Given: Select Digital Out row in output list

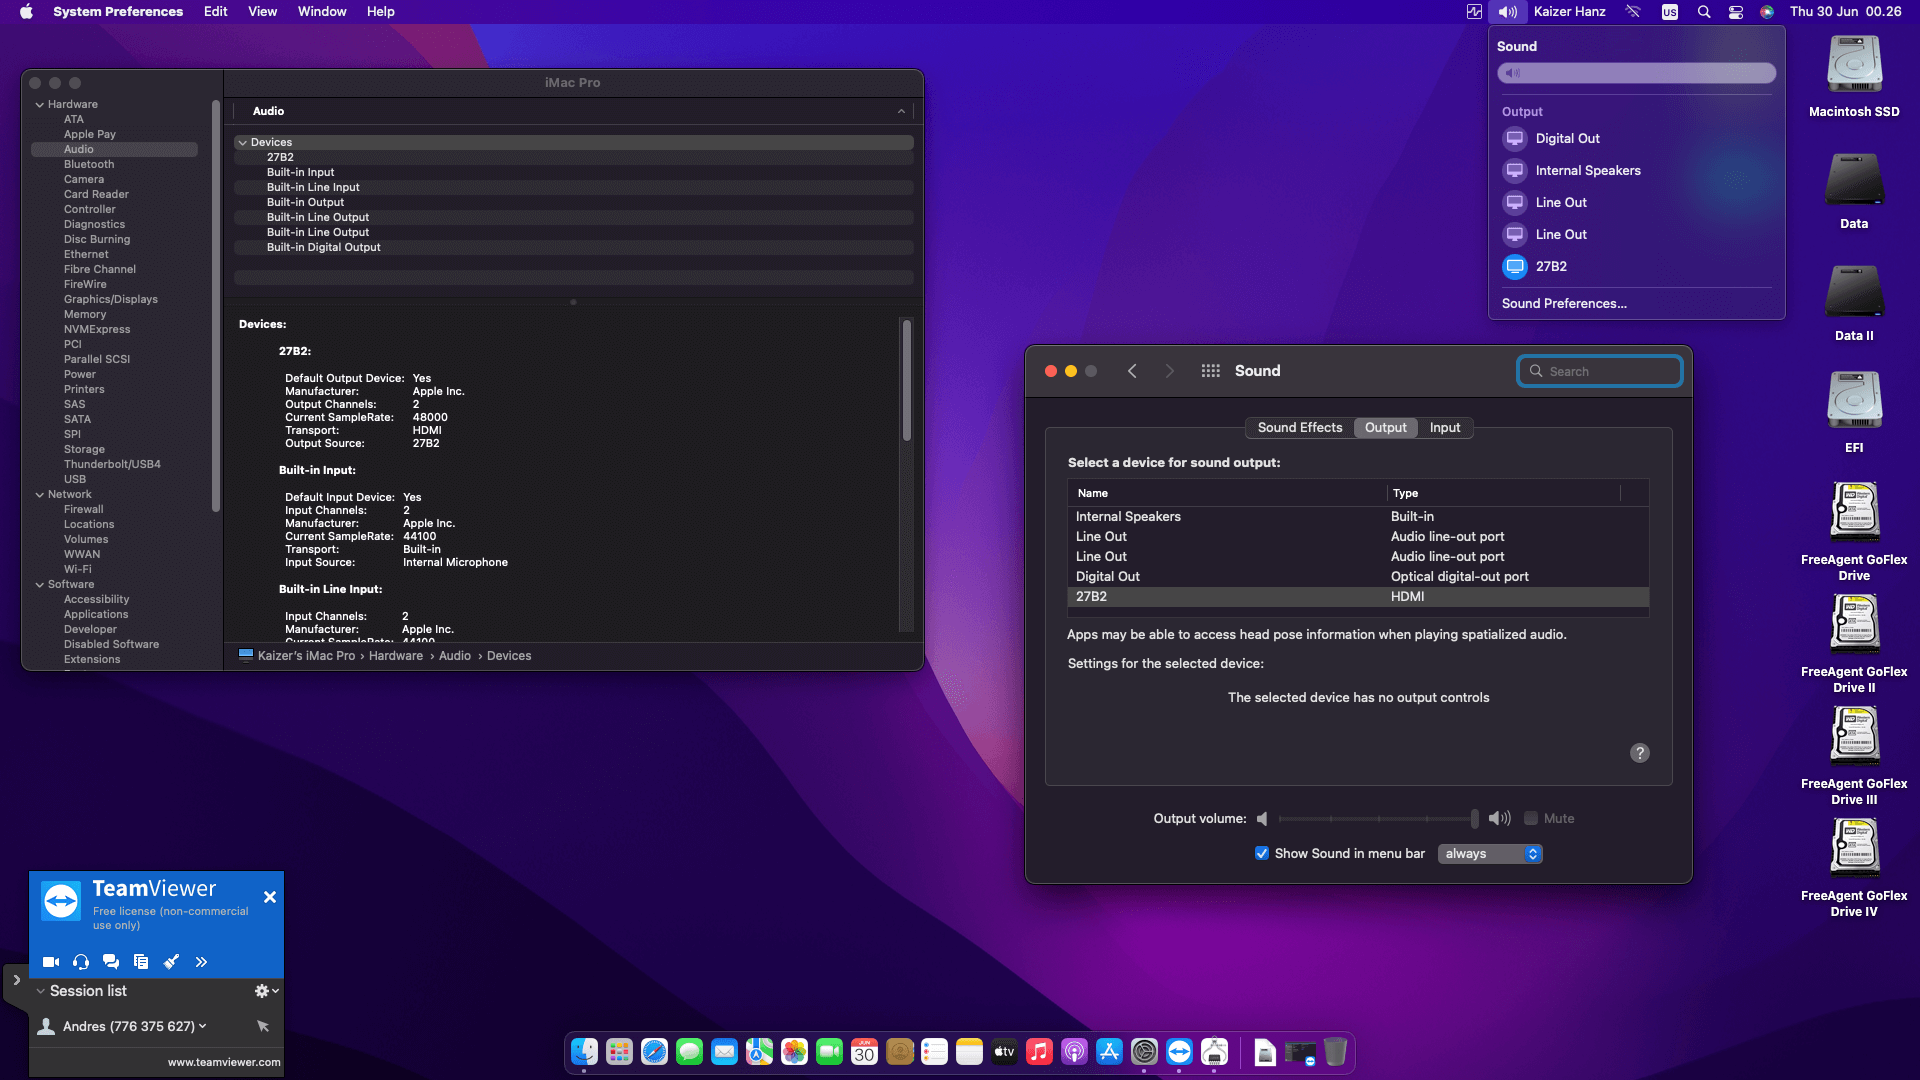Looking at the screenshot, I should tap(1107, 576).
